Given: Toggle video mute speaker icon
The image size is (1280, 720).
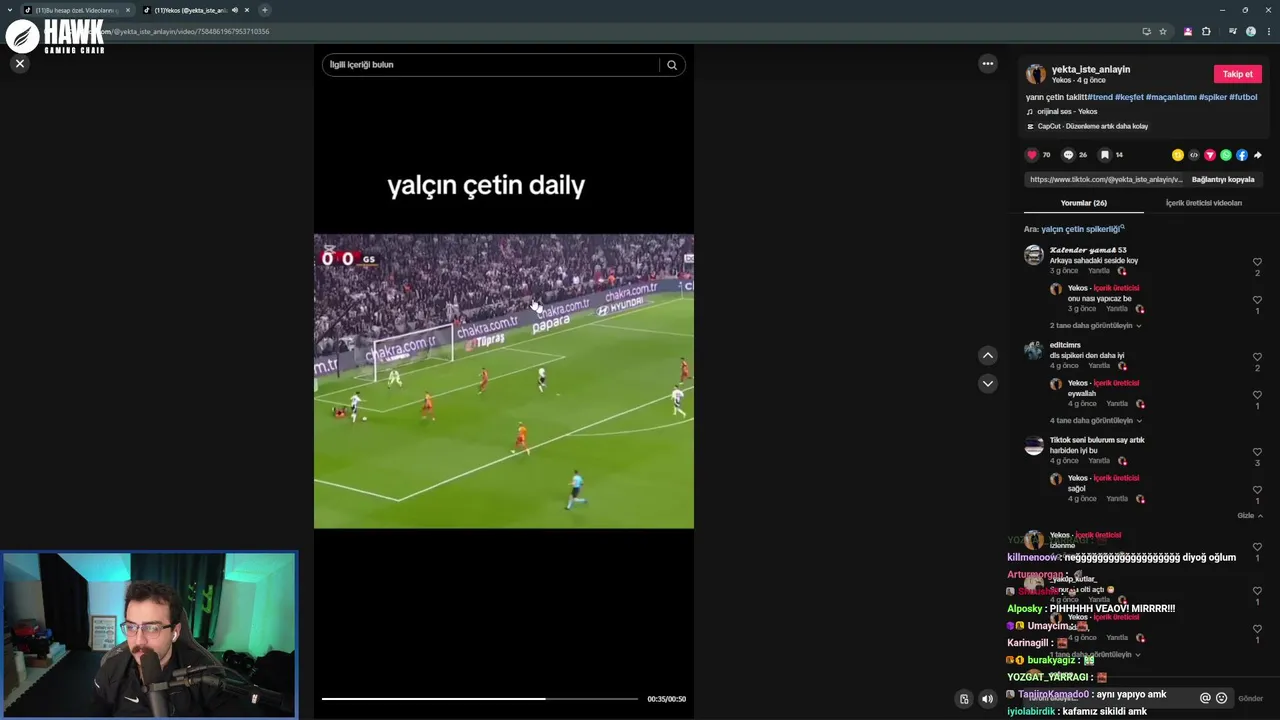Looking at the screenshot, I should pos(987,699).
